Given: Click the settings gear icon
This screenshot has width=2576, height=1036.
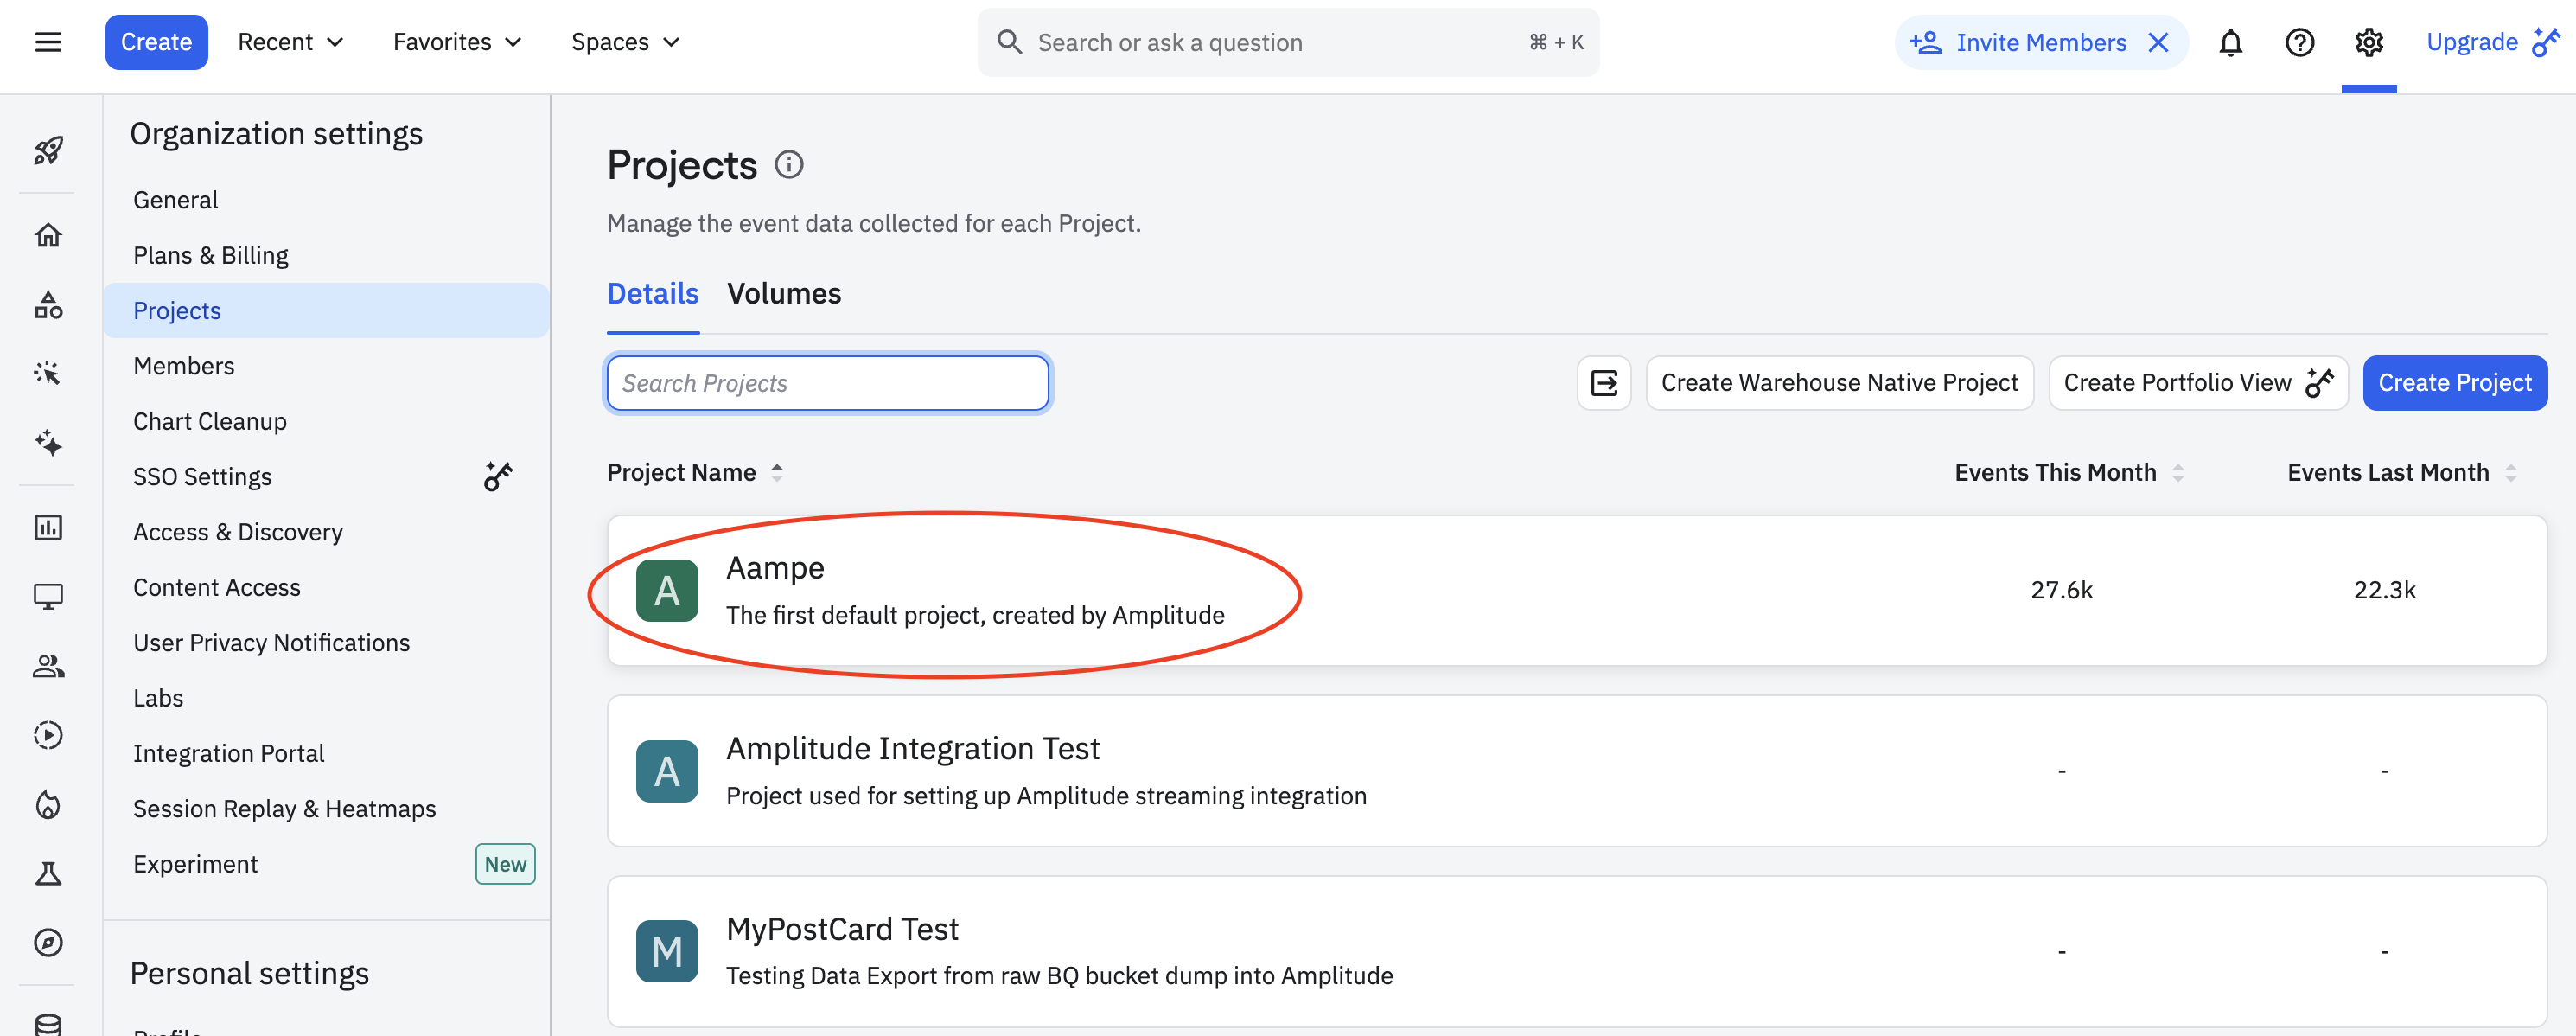Looking at the screenshot, I should (x=2368, y=42).
